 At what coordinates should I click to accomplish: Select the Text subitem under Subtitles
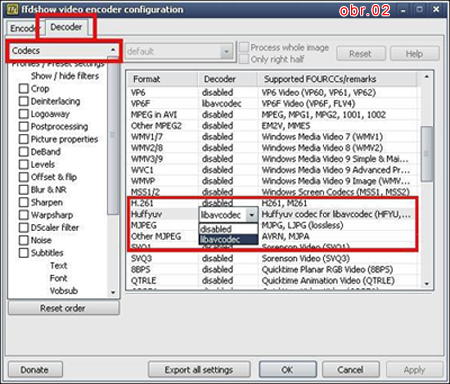tap(59, 266)
